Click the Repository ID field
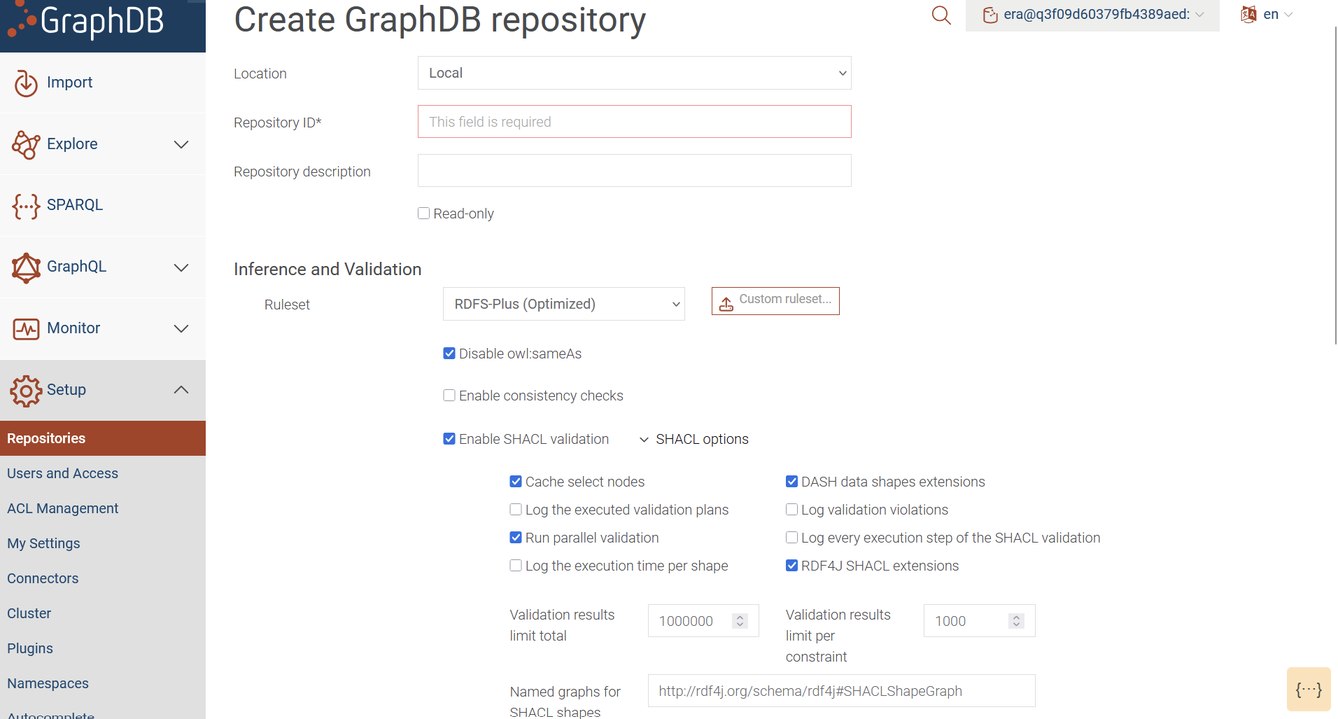This screenshot has height=719, width=1338. [634, 121]
